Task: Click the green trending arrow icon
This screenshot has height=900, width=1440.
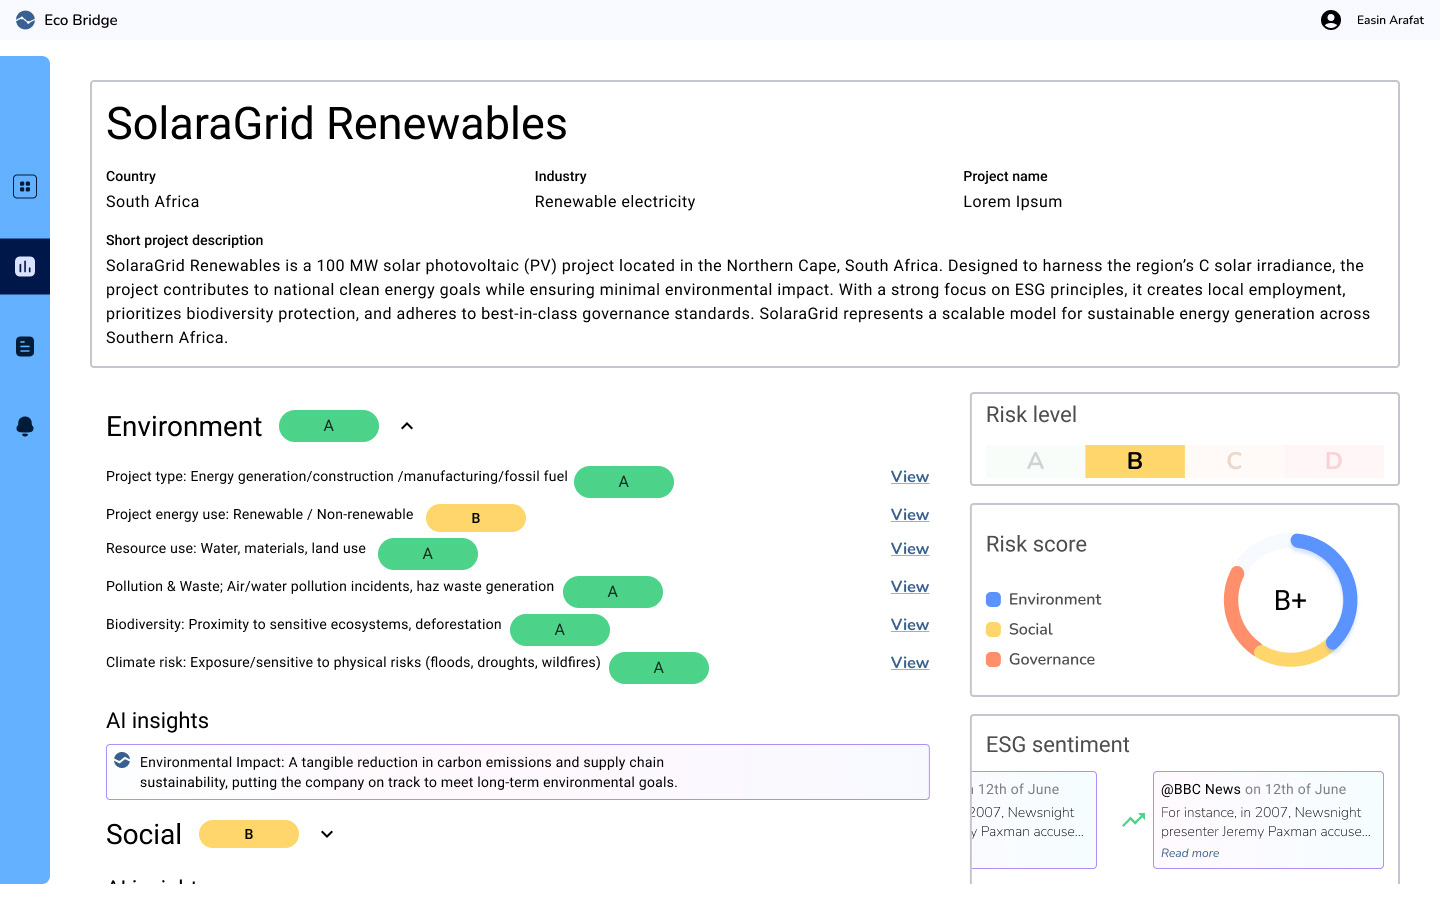Action: tap(1133, 820)
